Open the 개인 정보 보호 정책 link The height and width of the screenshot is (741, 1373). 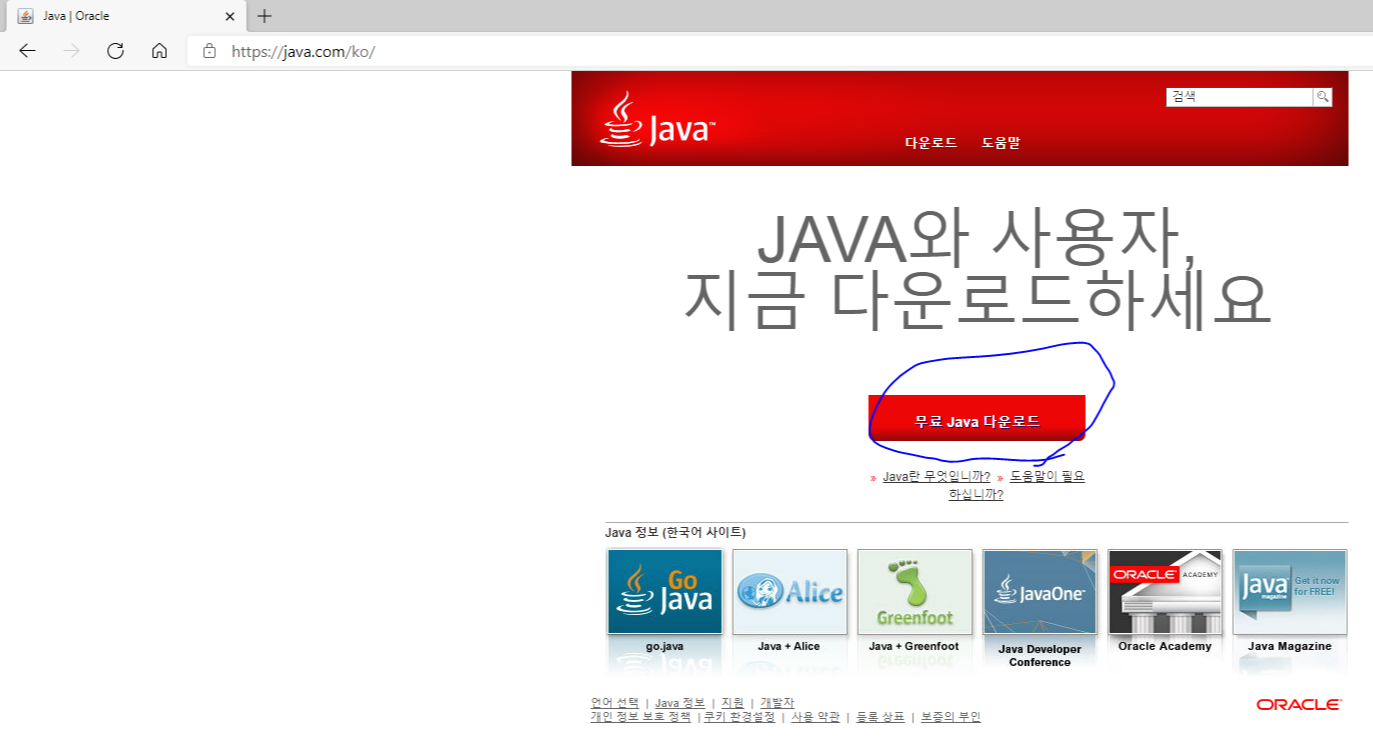coord(641,717)
